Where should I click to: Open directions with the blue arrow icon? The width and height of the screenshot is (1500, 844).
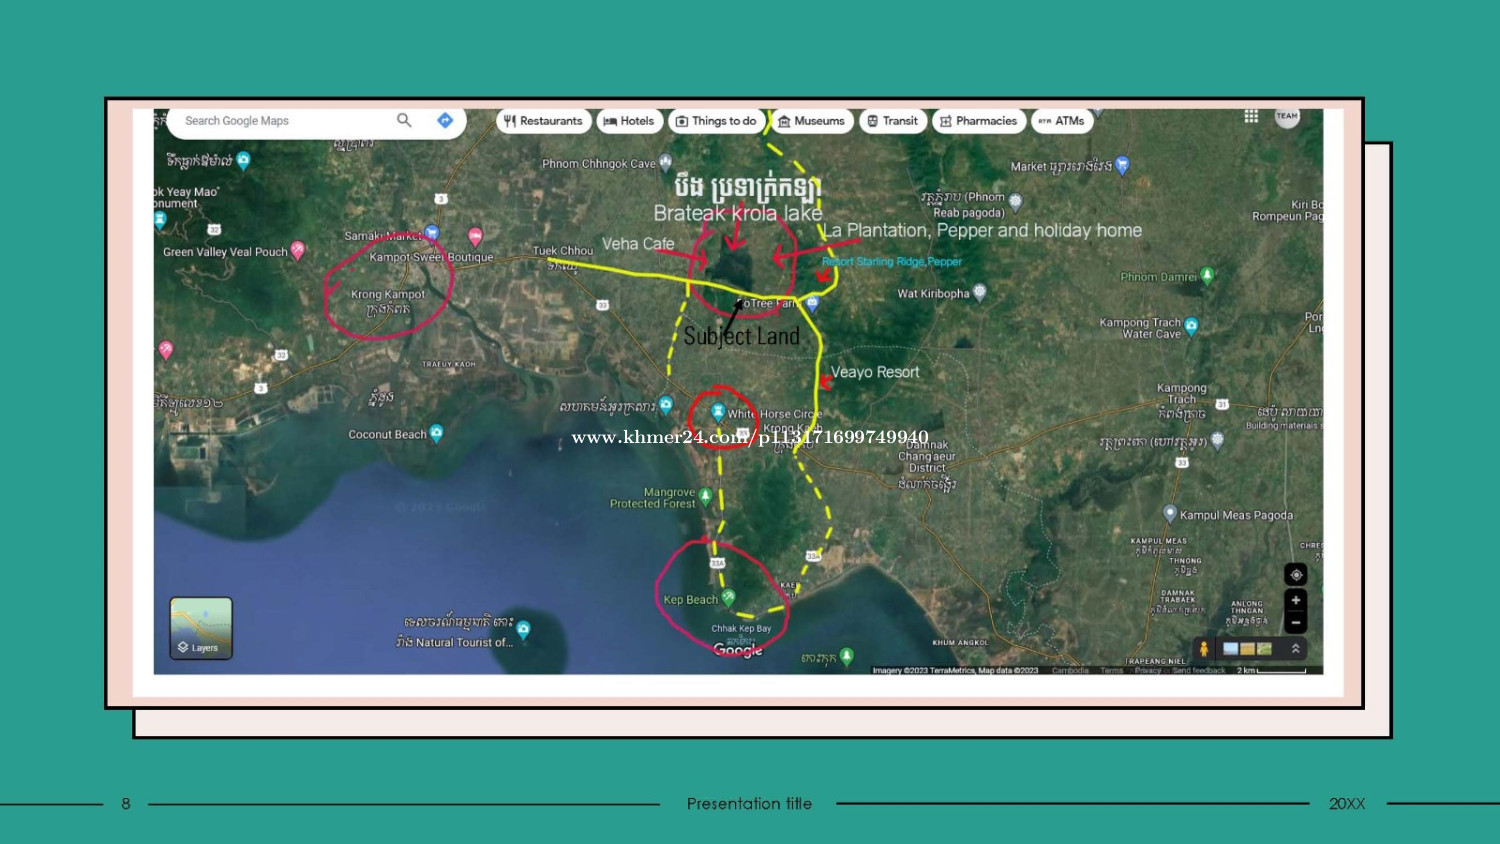point(445,120)
